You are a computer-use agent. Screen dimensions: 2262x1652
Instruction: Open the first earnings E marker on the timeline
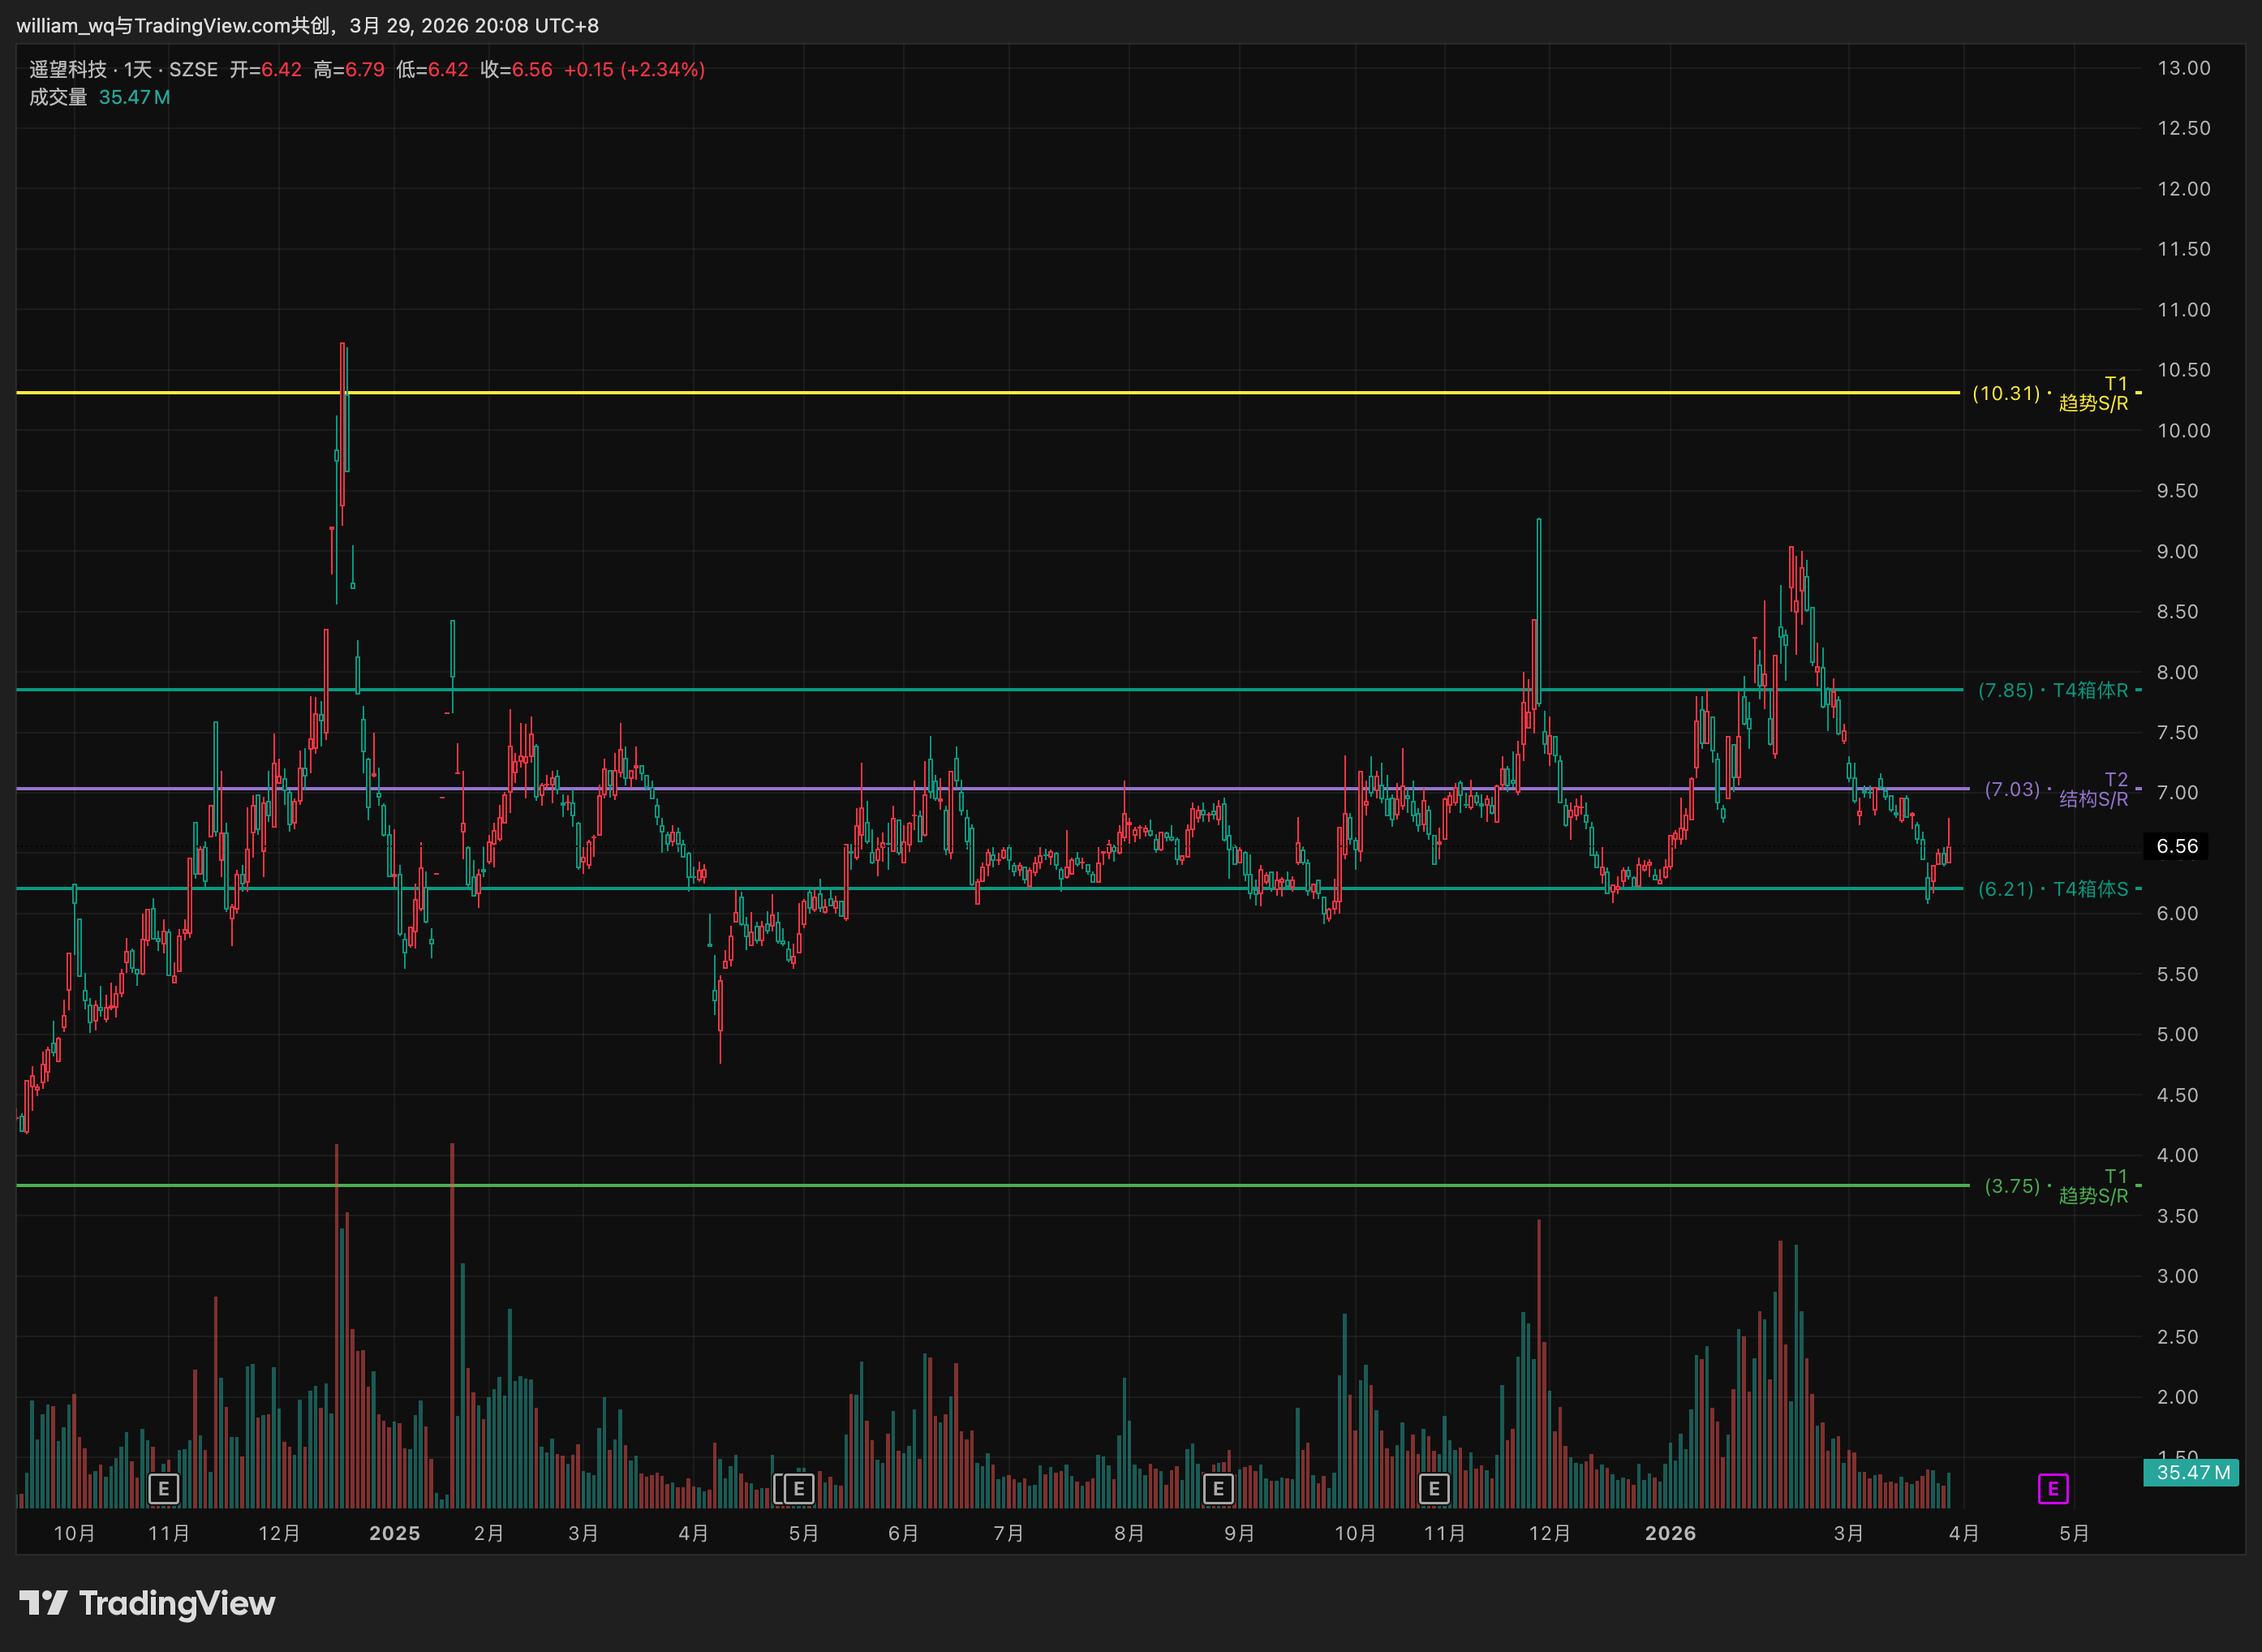pos(163,1489)
